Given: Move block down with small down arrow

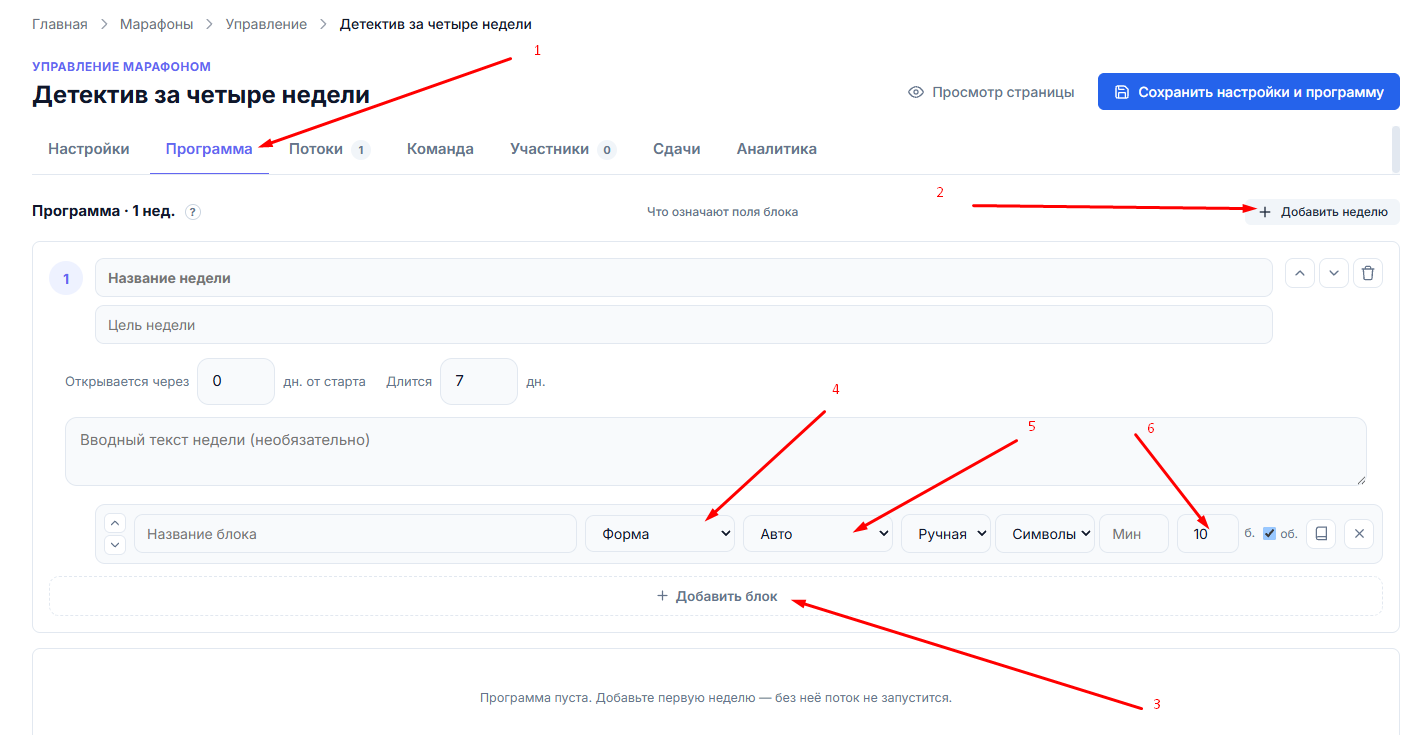Looking at the screenshot, I should [x=115, y=545].
